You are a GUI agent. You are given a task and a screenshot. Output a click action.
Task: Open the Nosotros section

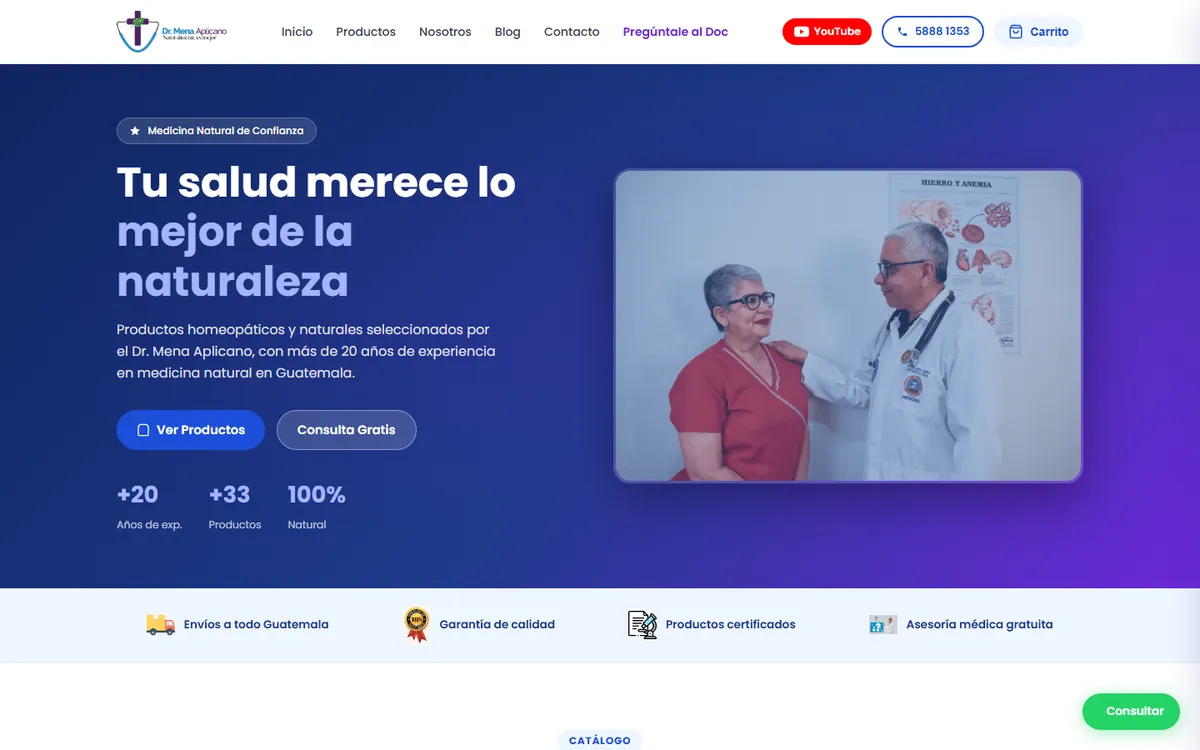pos(445,32)
